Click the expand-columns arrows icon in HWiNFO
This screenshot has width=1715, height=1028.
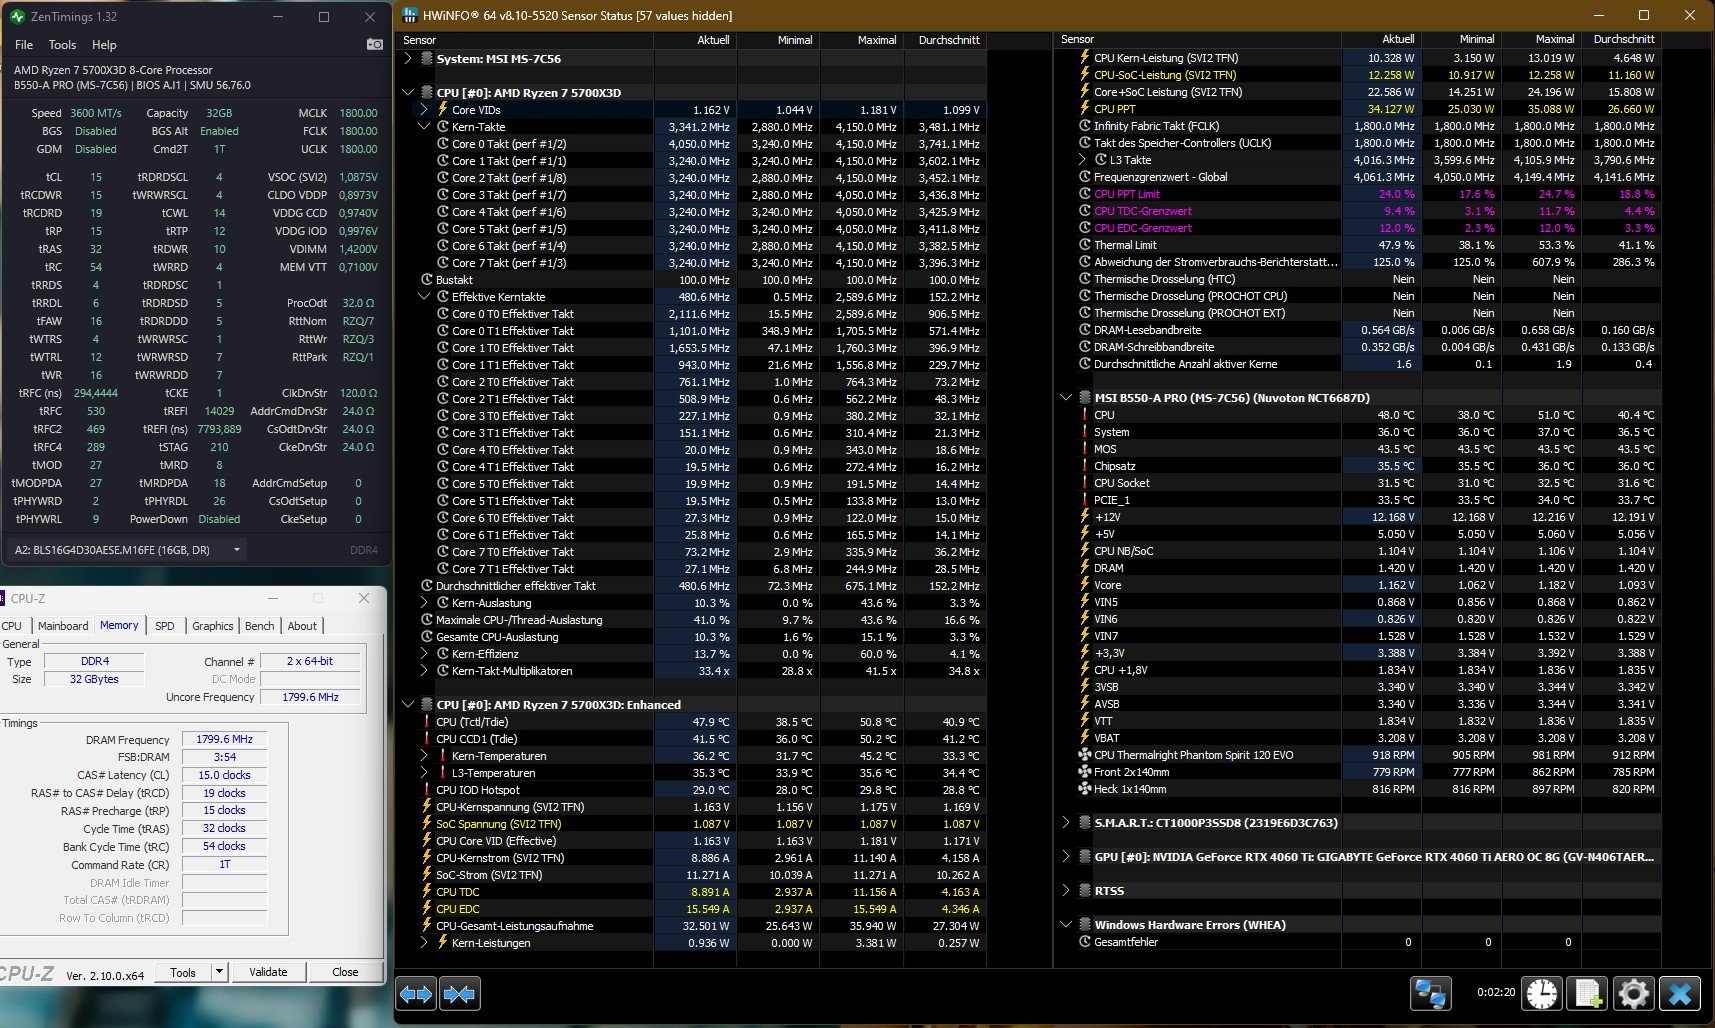416,994
